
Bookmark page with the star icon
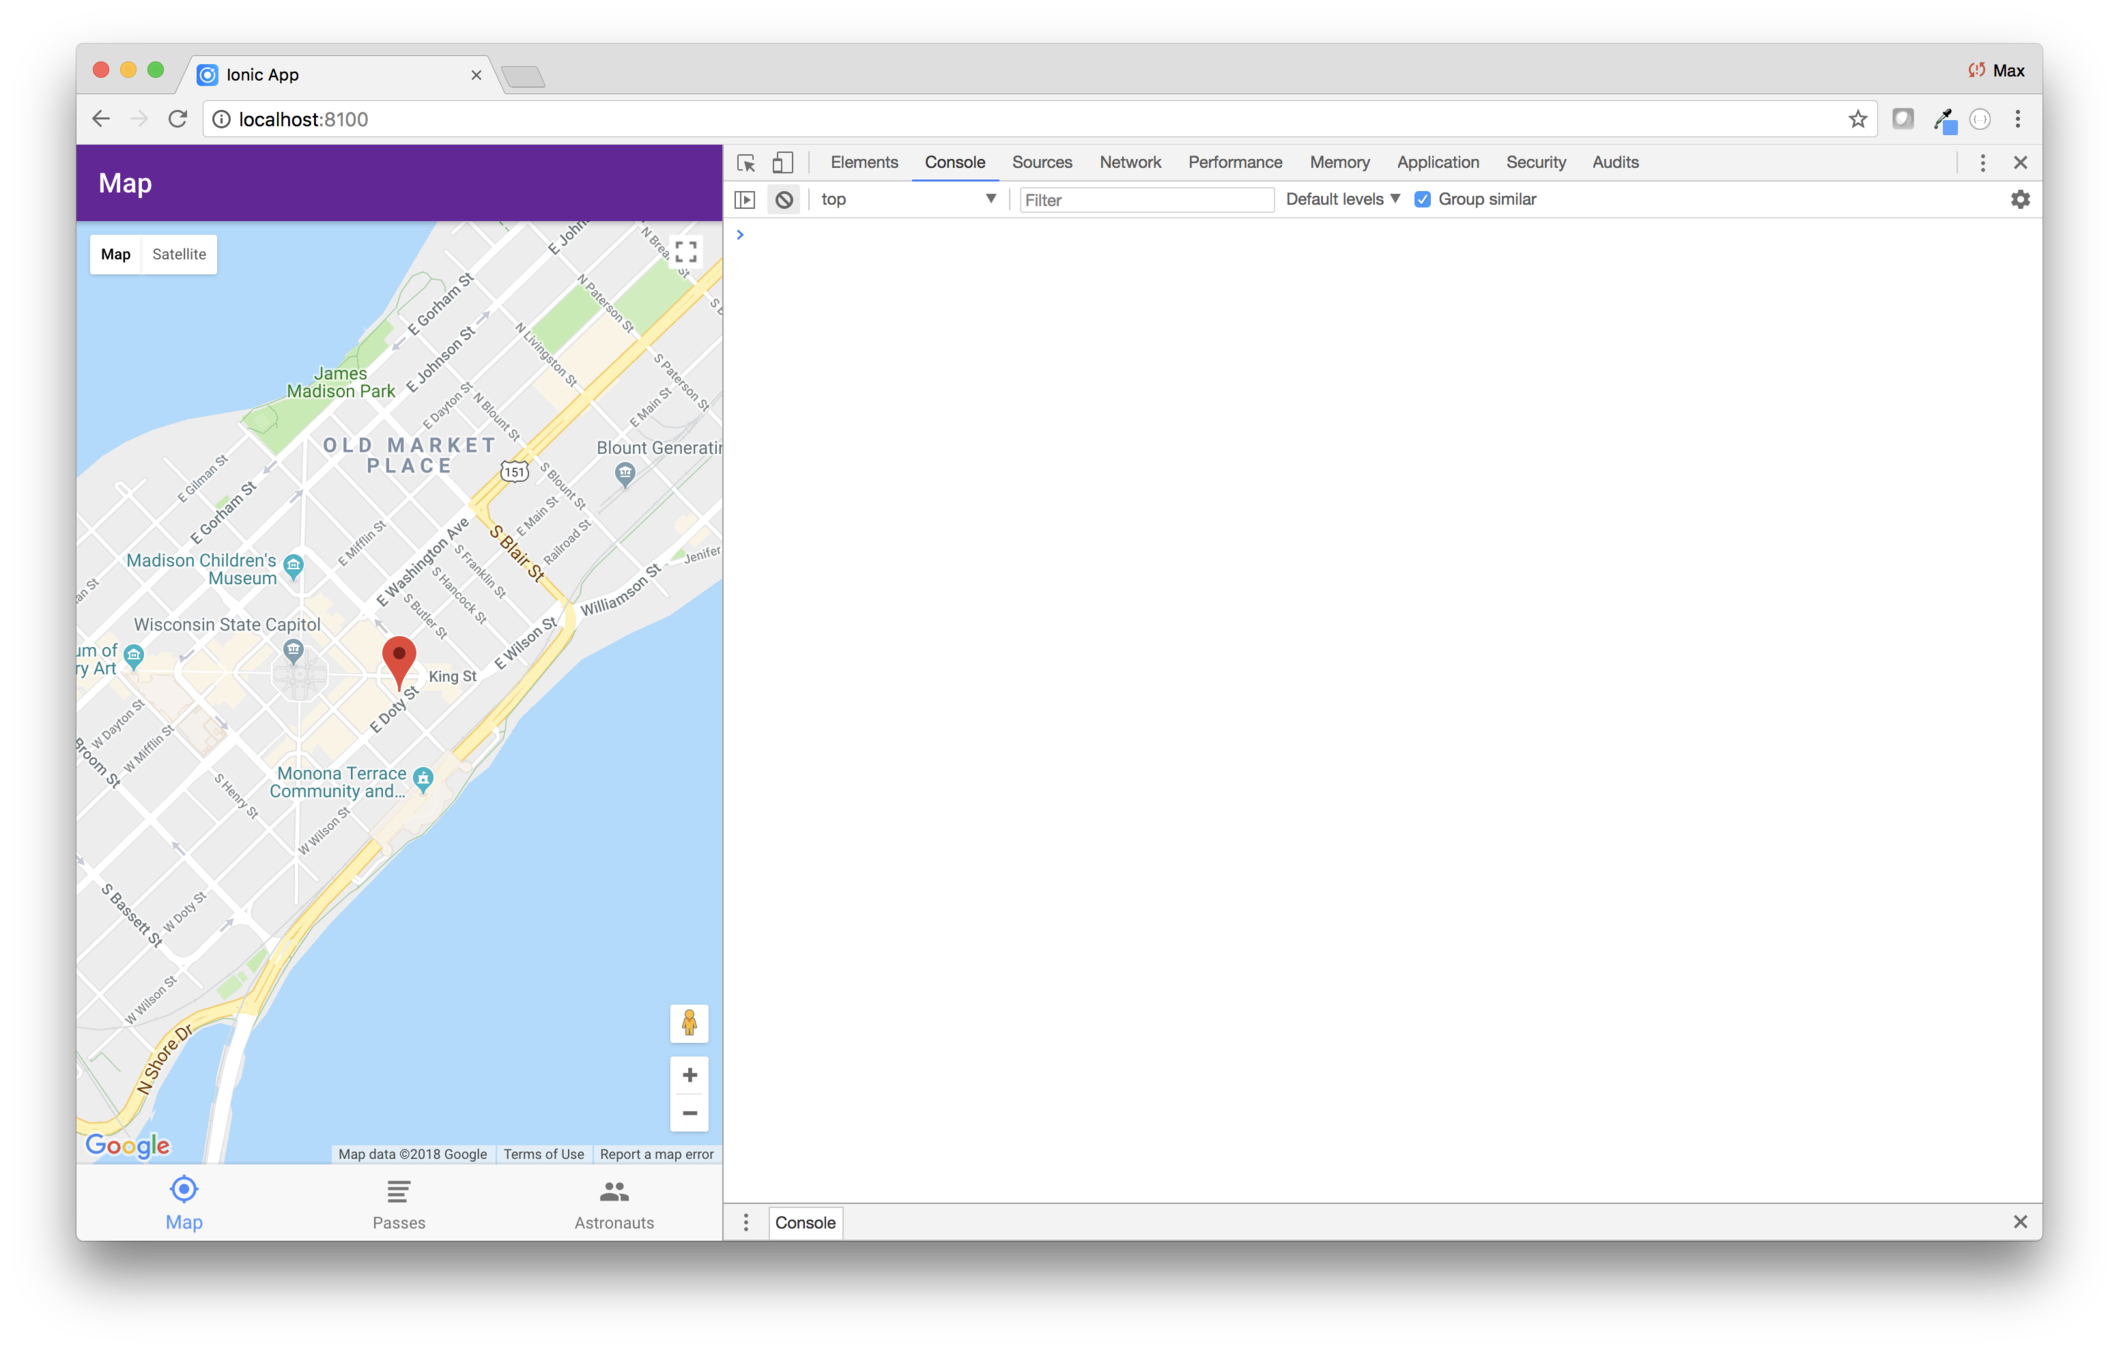pyautogui.click(x=1857, y=119)
